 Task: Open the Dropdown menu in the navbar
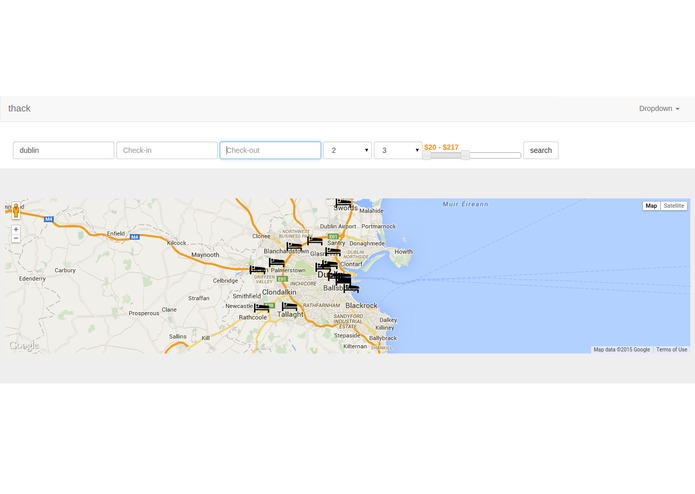pyautogui.click(x=659, y=109)
